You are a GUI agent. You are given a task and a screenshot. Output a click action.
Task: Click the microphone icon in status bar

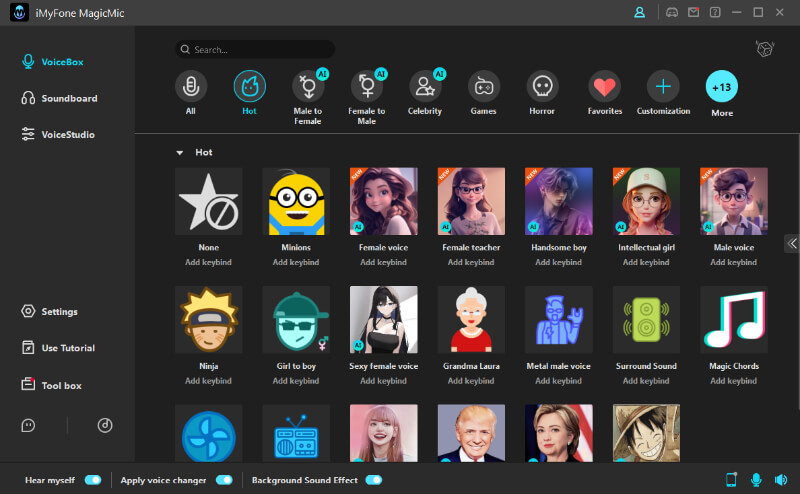tap(756, 480)
